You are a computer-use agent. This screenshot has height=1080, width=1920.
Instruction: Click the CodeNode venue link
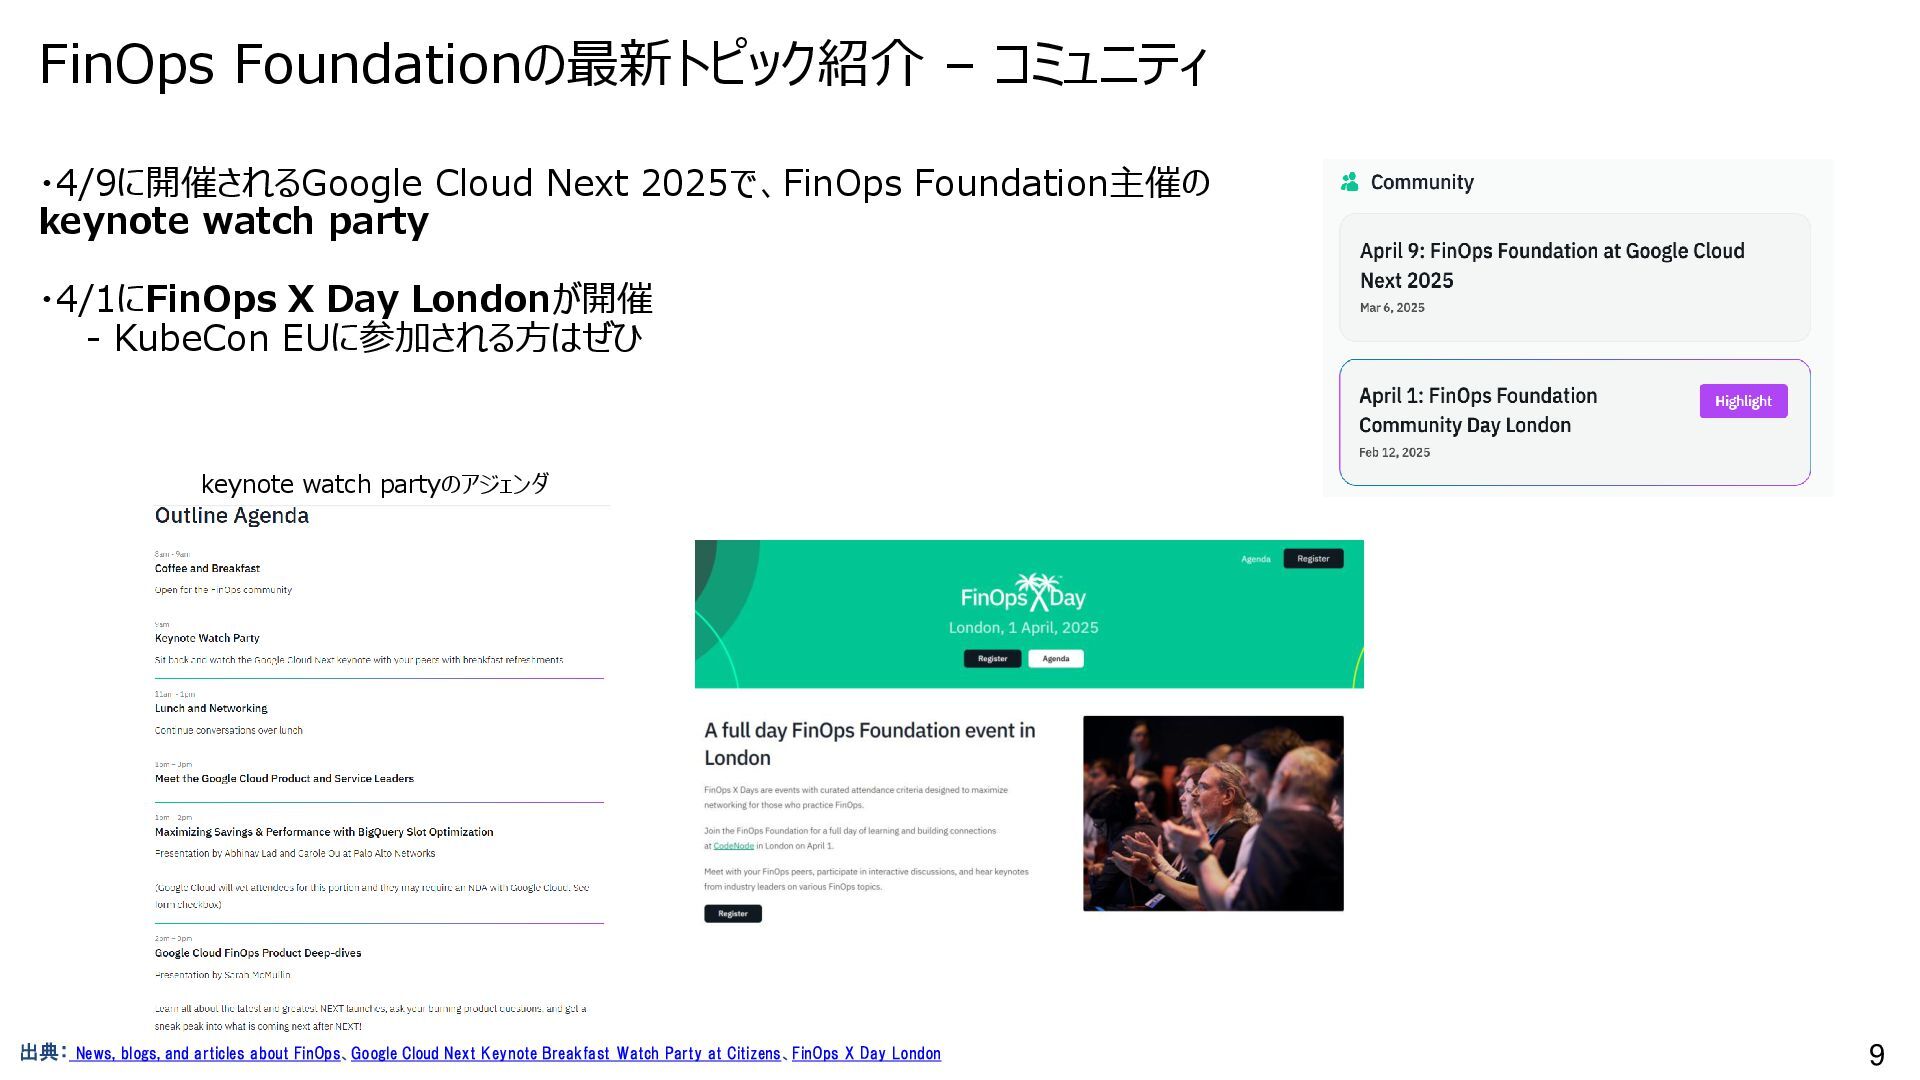pos(733,846)
